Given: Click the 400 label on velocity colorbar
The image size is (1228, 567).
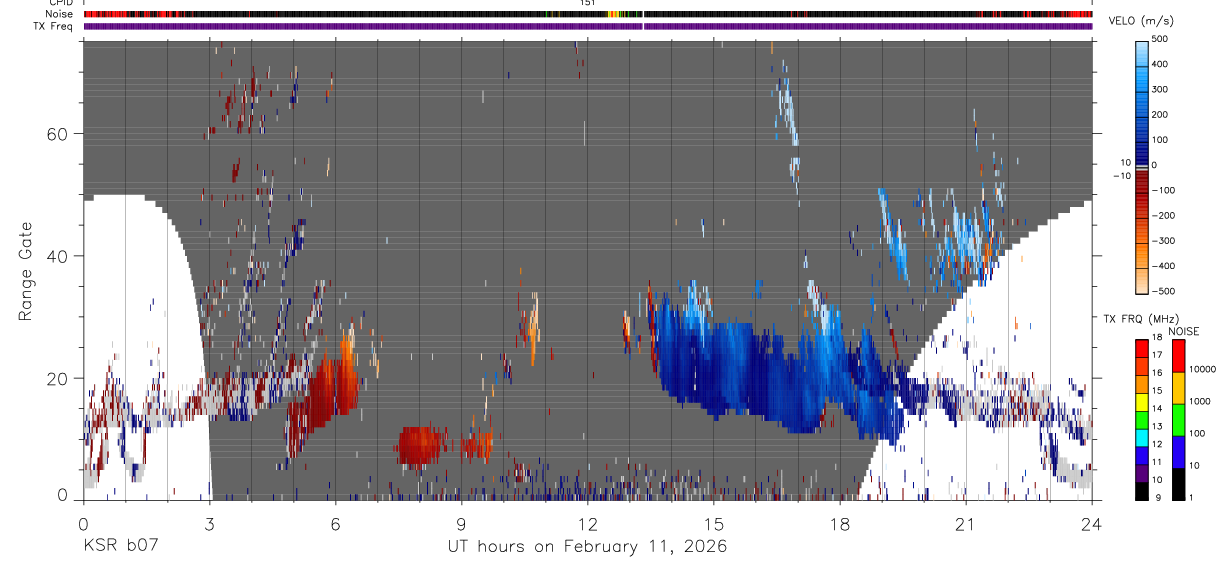Looking at the screenshot, I should [x=1160, y=64].
